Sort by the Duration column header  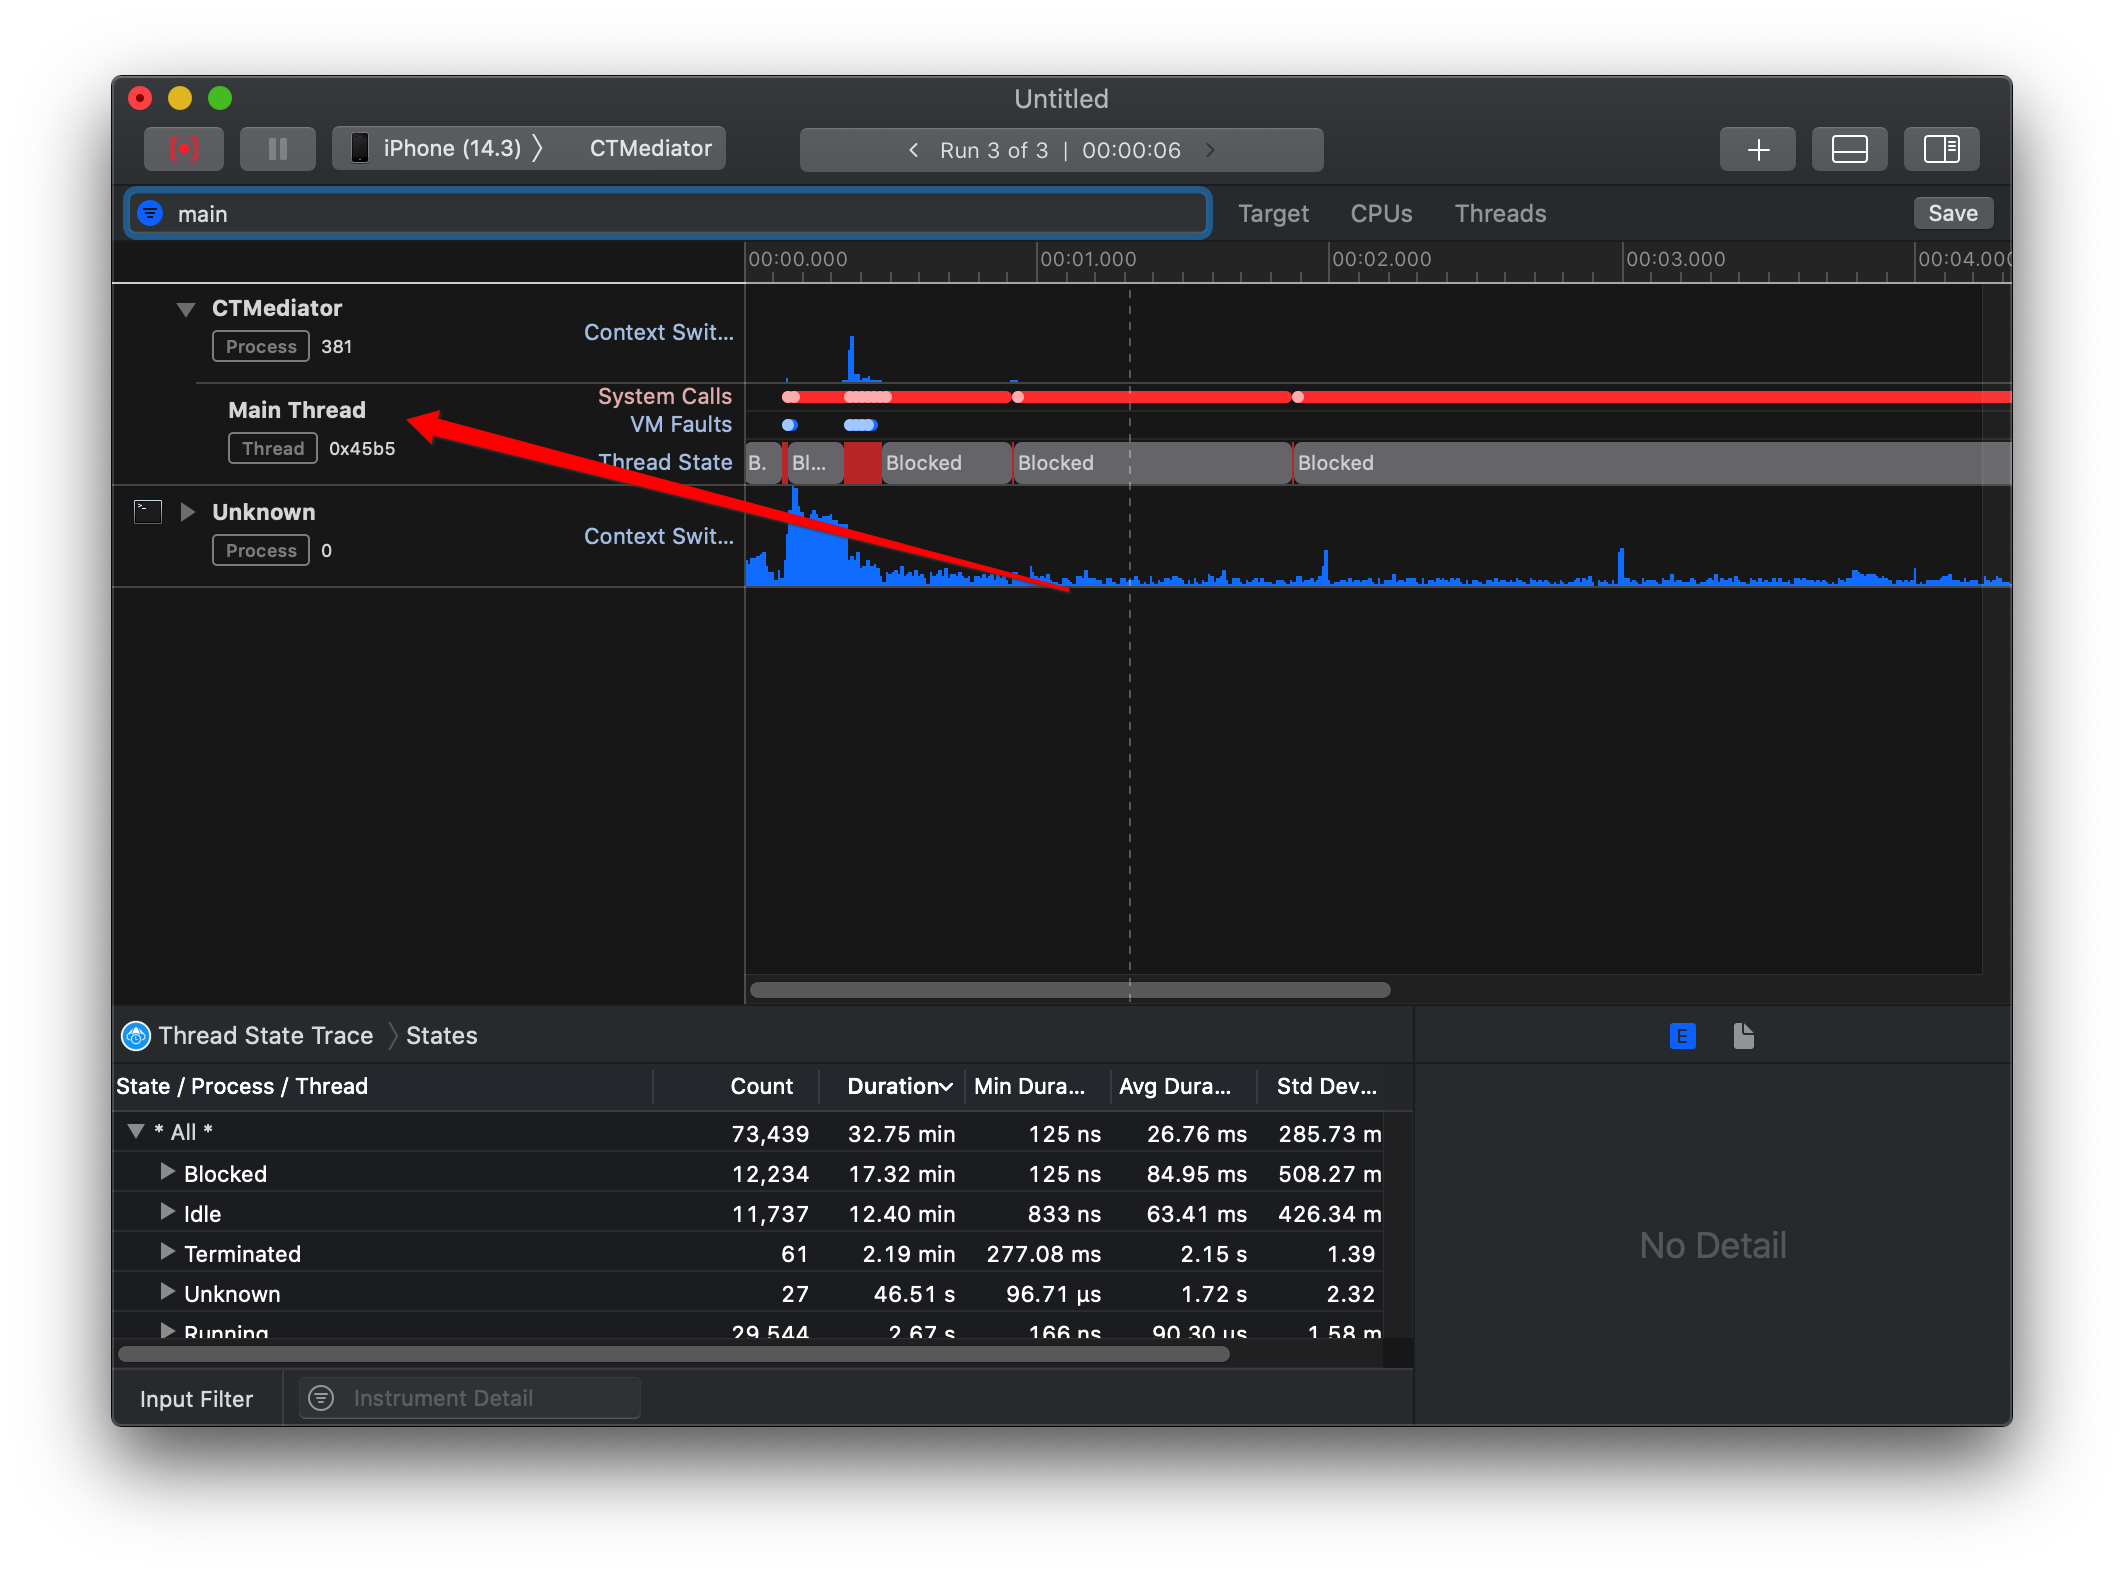pyautogui.click(x=898, y=1087)
